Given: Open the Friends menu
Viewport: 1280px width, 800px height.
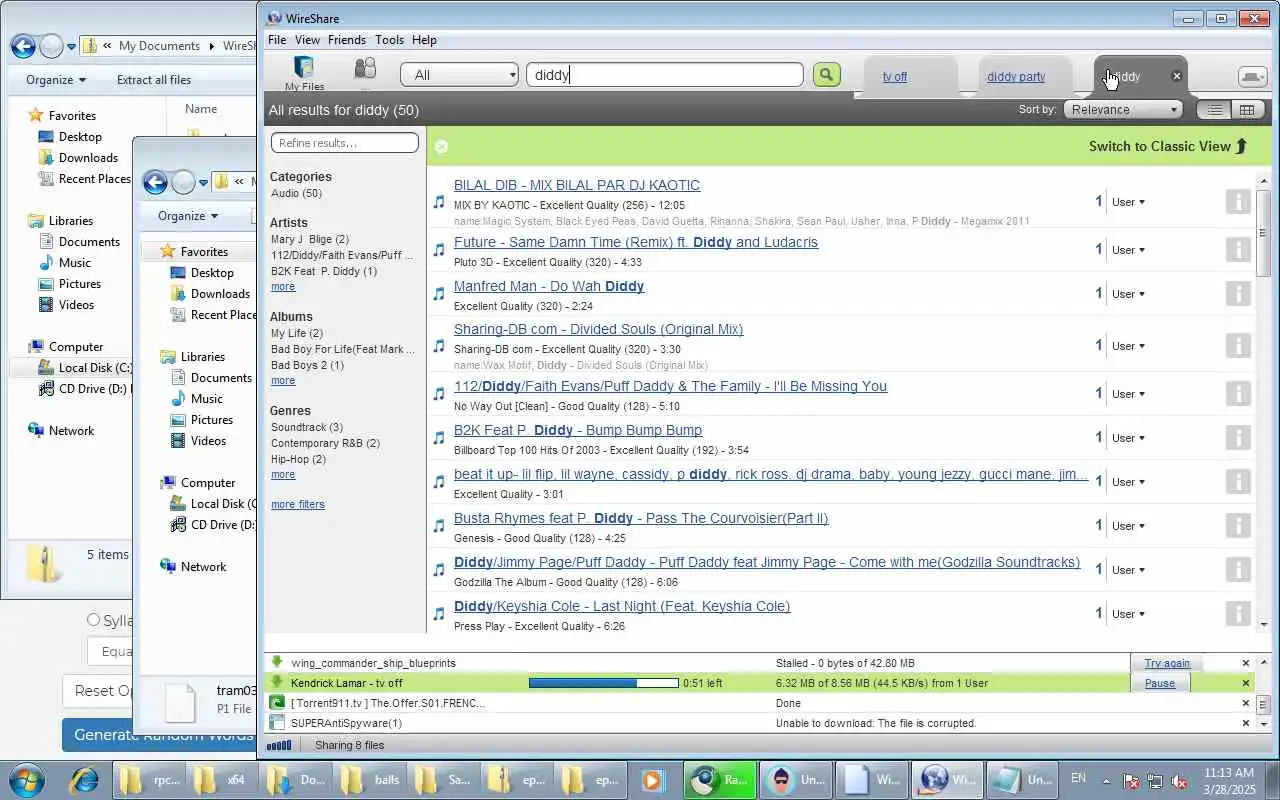Looking at the screenshot, I should pyautogui.click(x=347, y=40).
